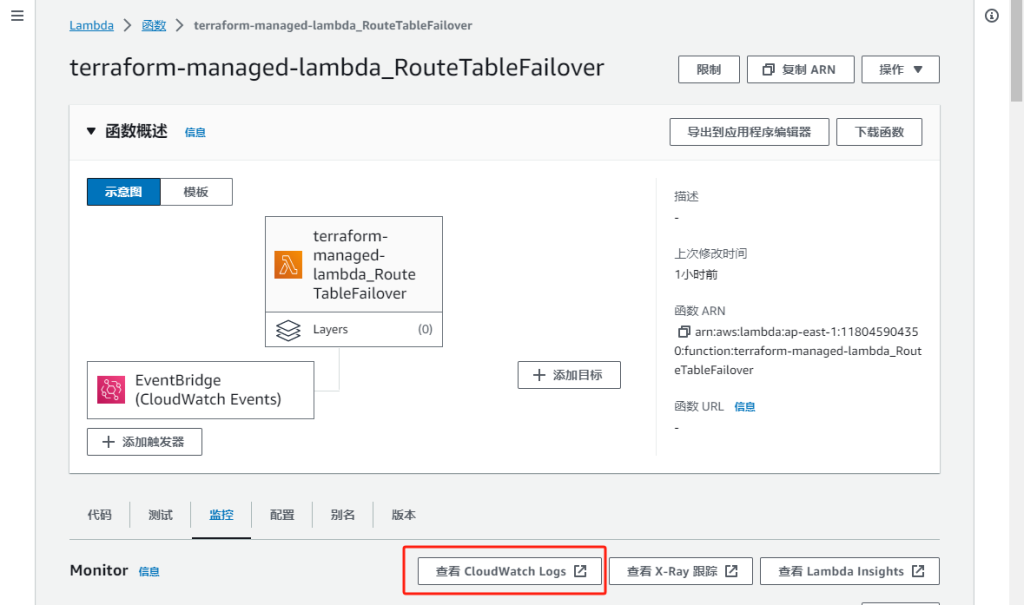Click the 添加目标 button
The width and height of the screenshot is (1024, 605).
click(x=569, y=375)
